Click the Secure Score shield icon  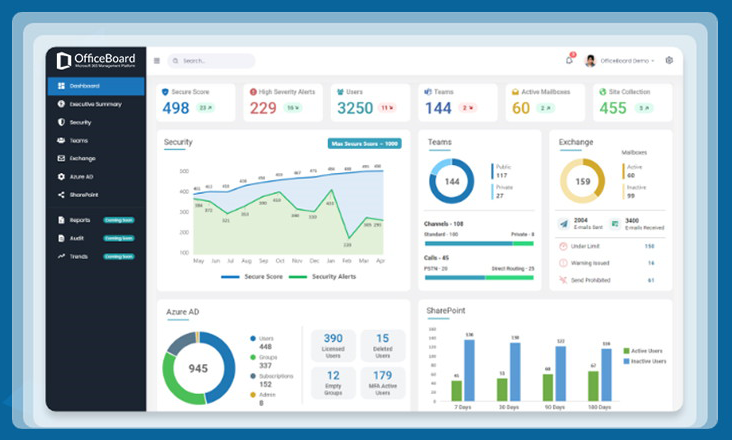(x=165, y=92)
